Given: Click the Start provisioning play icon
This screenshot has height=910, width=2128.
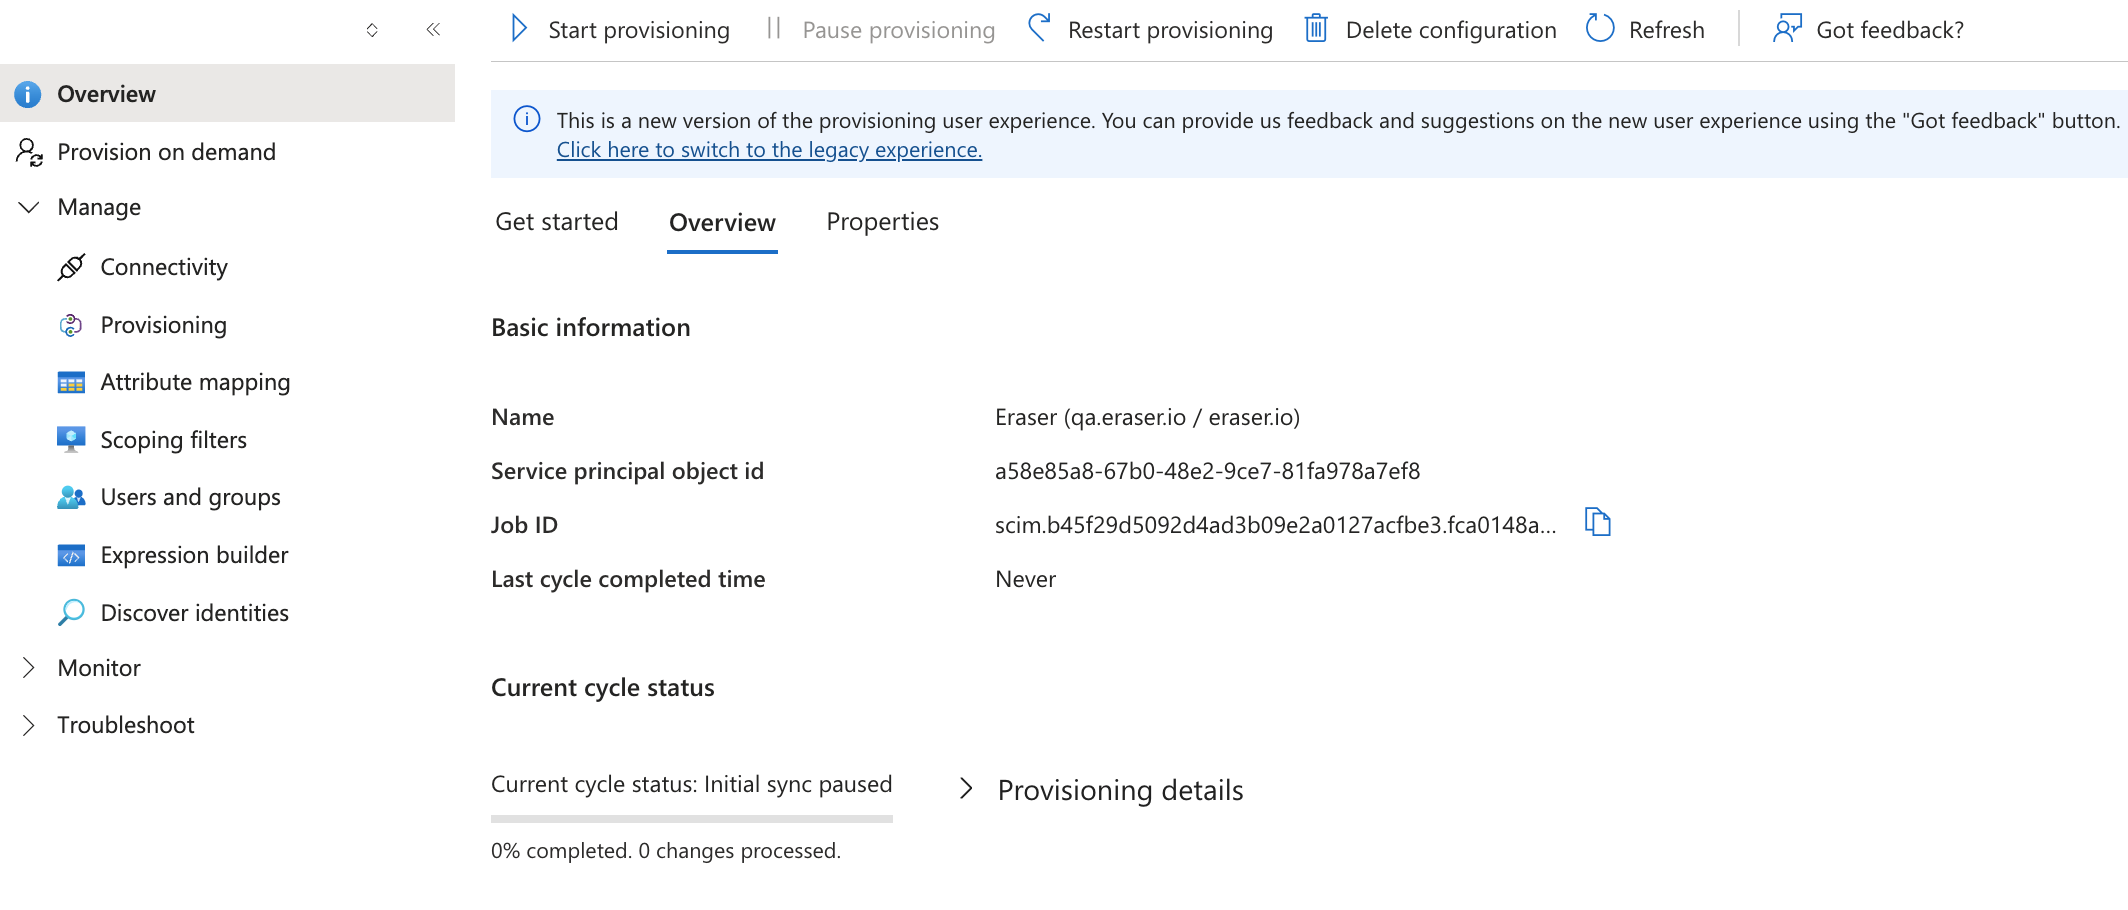Looking at the screenshot, I should click(518, 28).
